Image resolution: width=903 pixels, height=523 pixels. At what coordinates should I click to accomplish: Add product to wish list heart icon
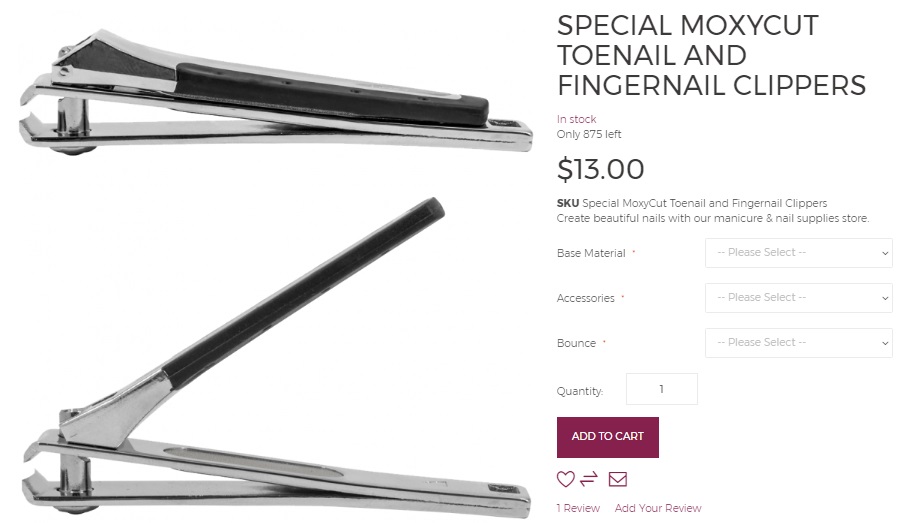pos(566,479)
